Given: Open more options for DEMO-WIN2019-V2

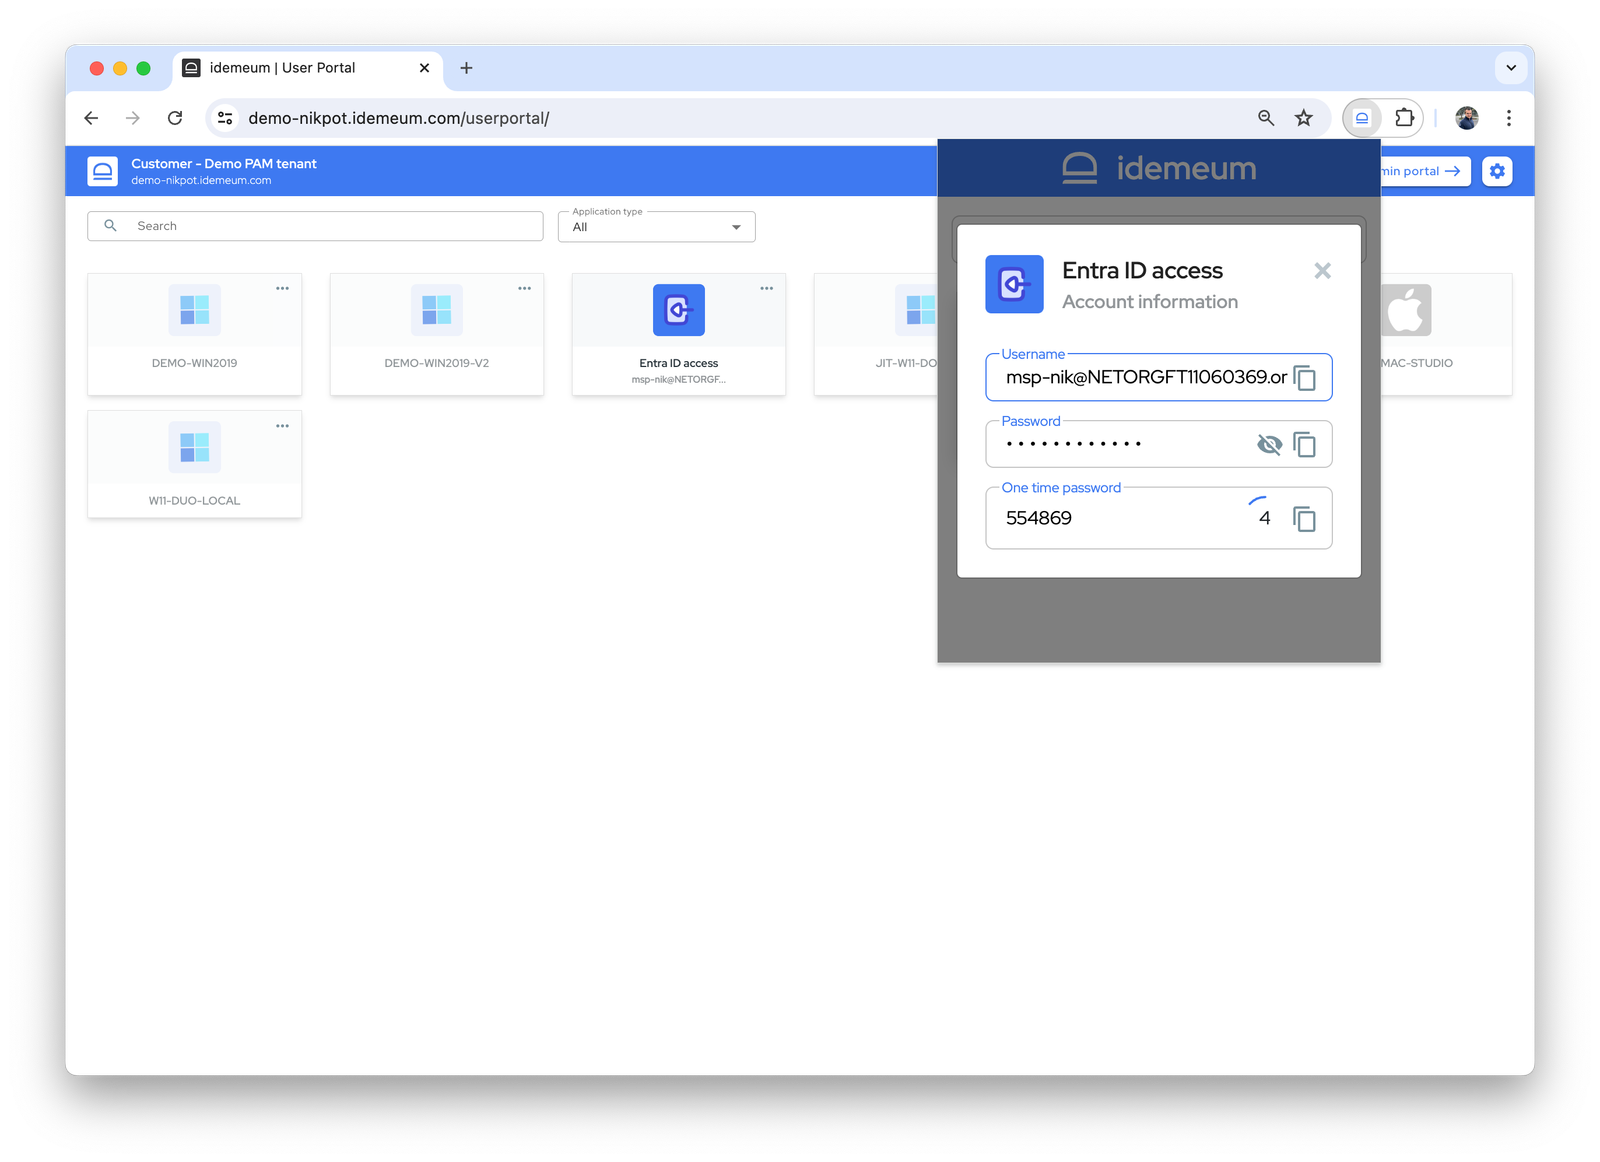Looking at the screenshot, I should click(x=524, y=288).
